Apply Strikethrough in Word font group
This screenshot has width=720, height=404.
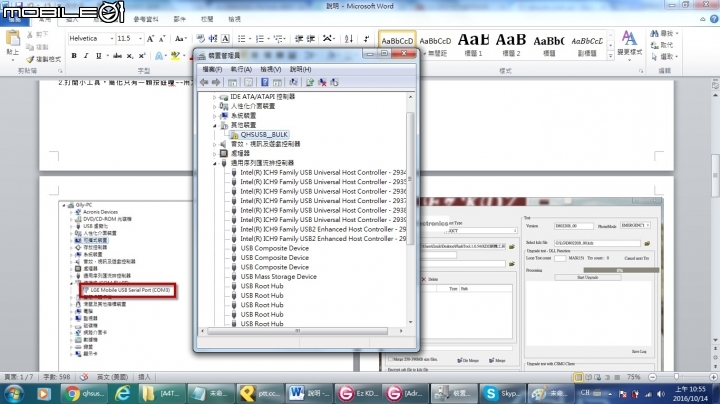[118, 56]
